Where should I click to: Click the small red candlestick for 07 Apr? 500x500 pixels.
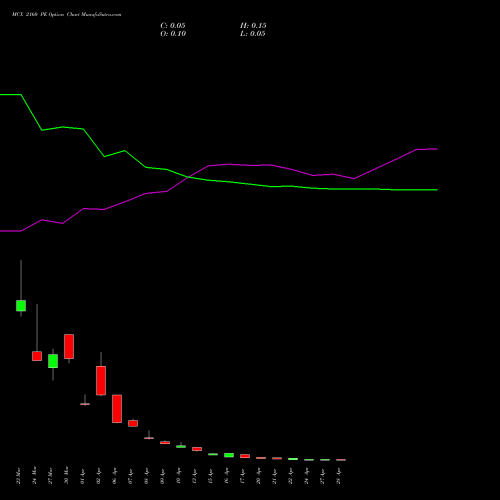click(133, 423)
